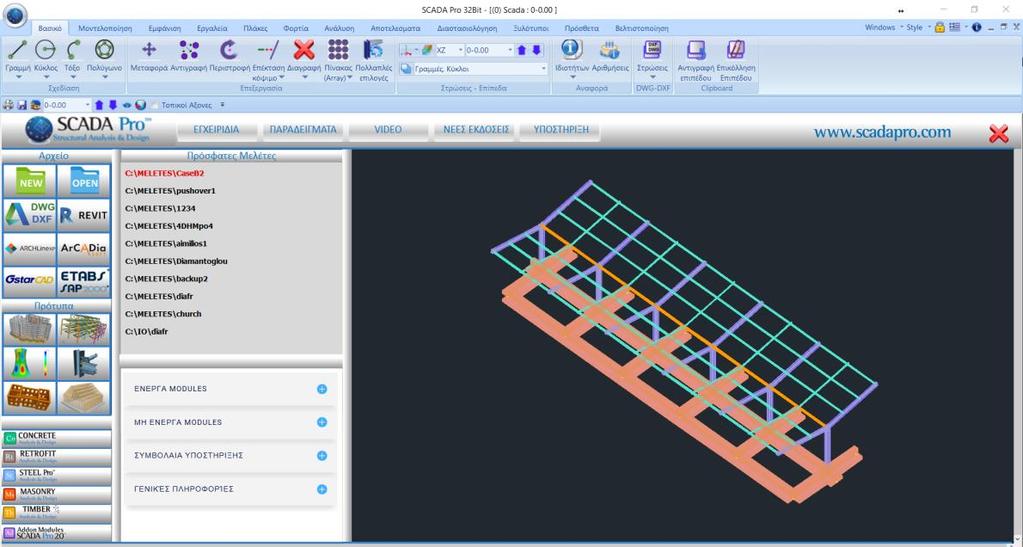Viewport: 1023px width, 547px height.
Task: Expand the ΓΕΝΙΚΕΣ ΠΛΗΡΟΦΟΡΙΕΣ section
Action: point(322,489)
